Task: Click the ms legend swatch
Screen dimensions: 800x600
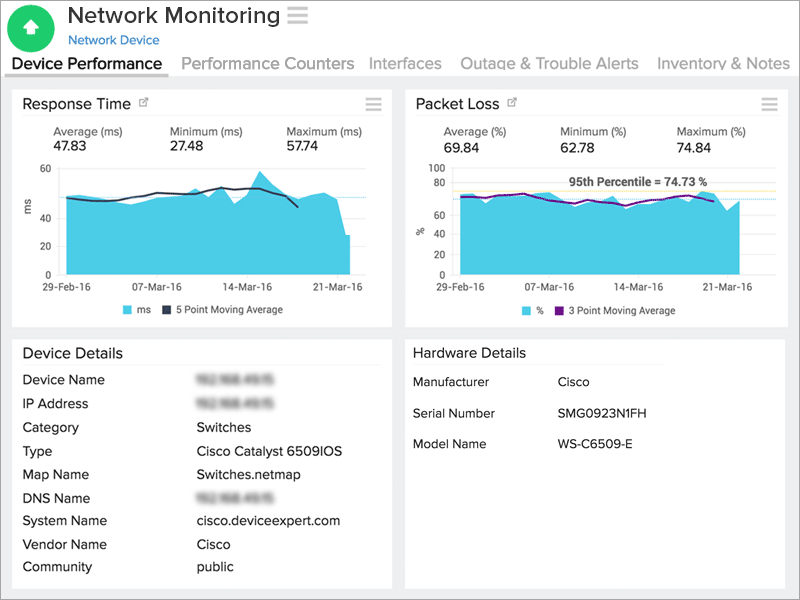Action: 125,309
